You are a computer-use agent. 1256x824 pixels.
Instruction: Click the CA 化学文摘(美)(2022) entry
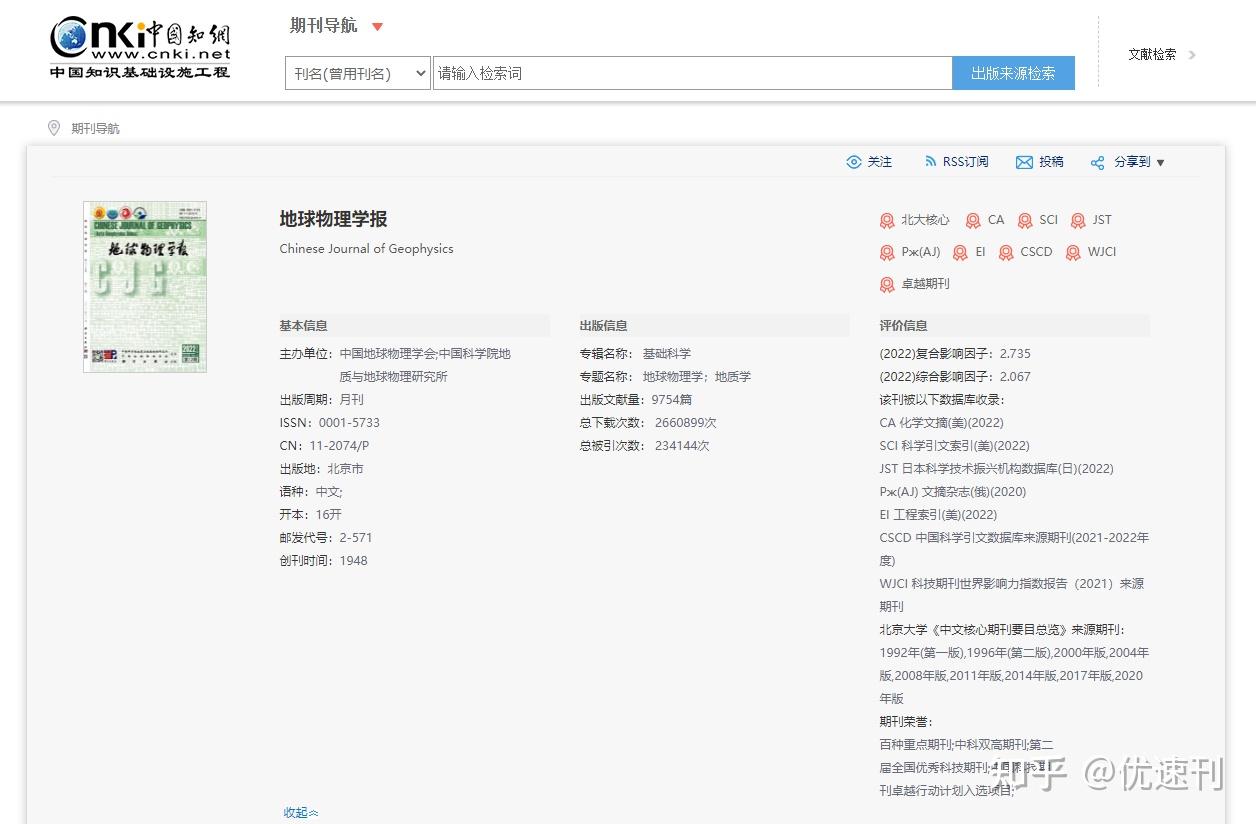(941, 423)
